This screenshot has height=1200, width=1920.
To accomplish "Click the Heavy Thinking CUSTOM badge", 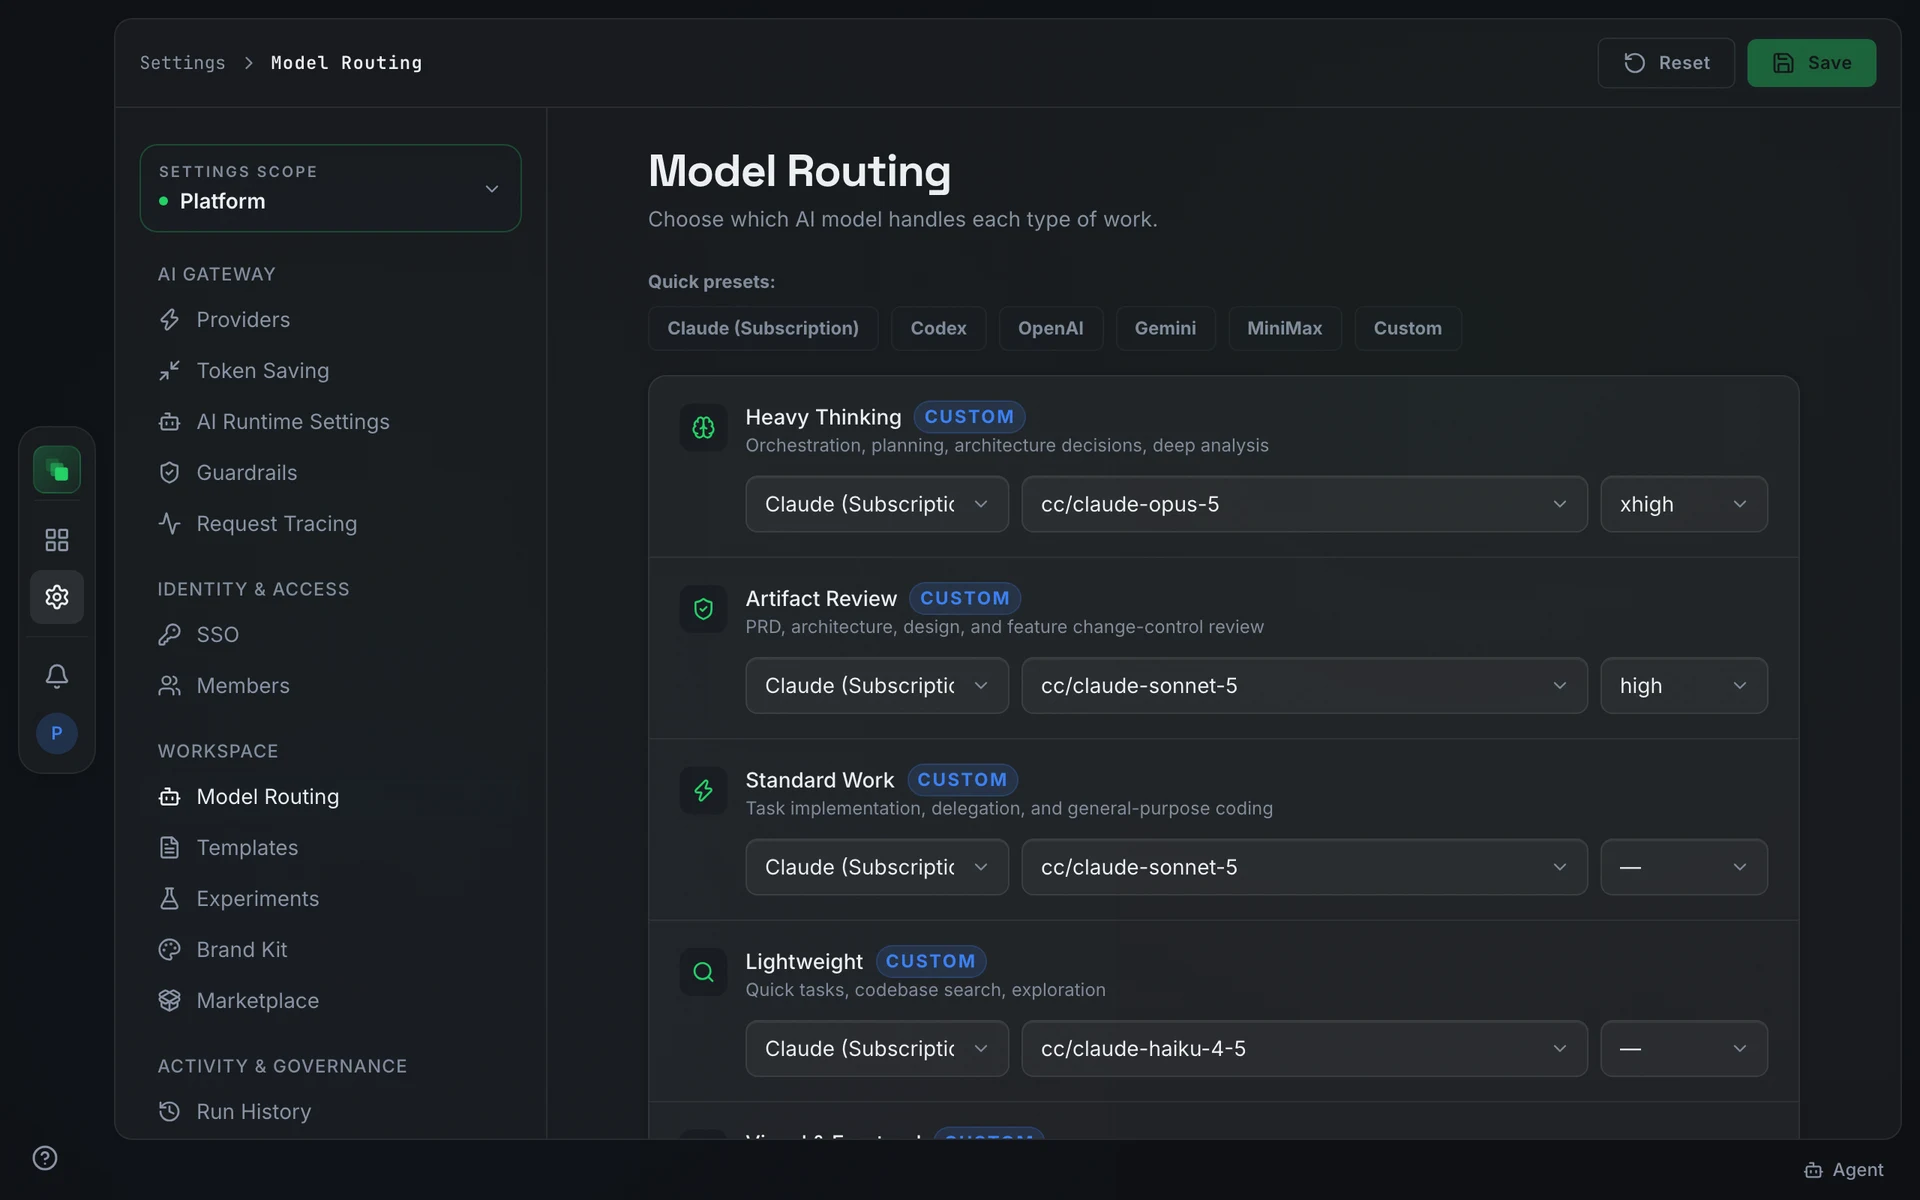I will point(969,417).
